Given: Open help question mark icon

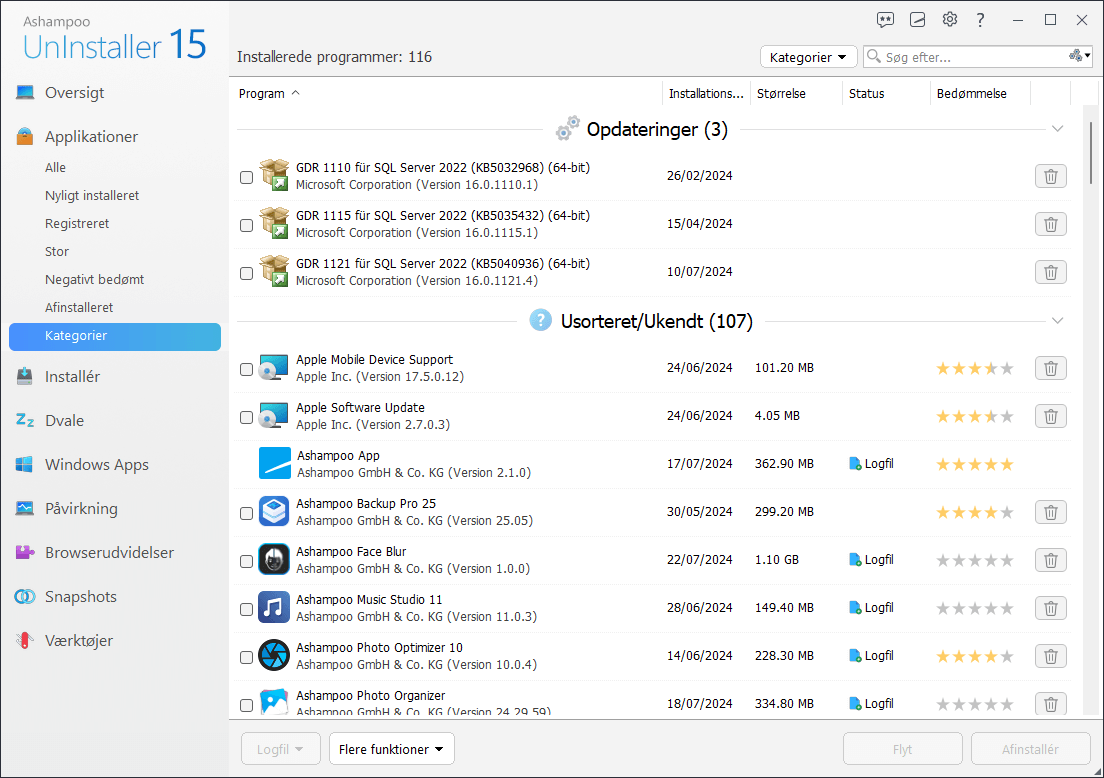Looking at the screenshot, I should 980,20.
